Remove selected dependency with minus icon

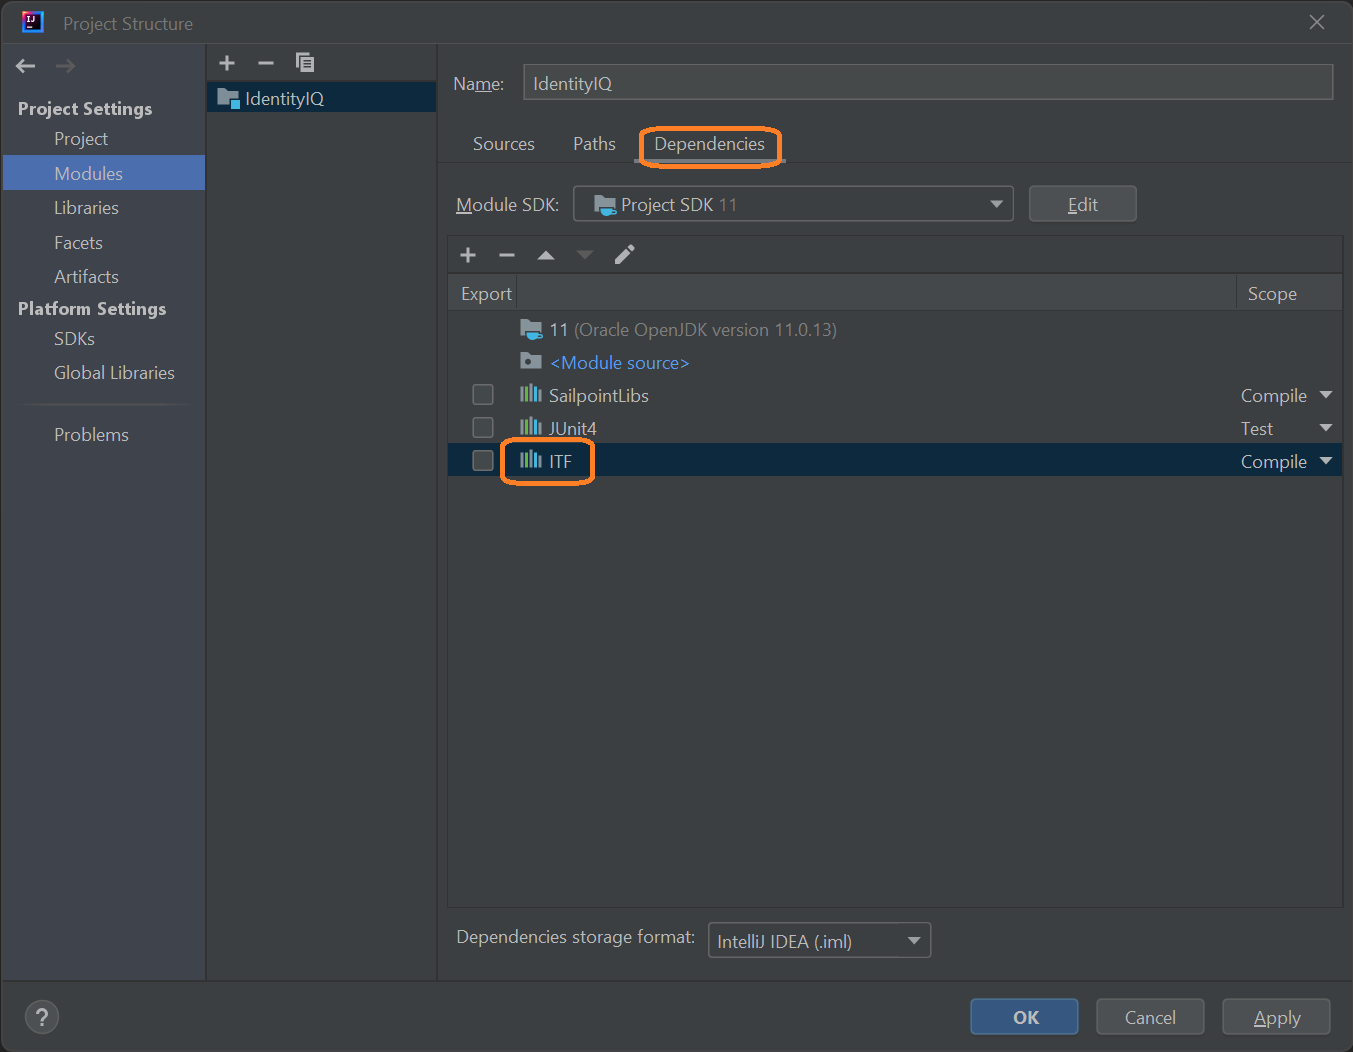507,255
